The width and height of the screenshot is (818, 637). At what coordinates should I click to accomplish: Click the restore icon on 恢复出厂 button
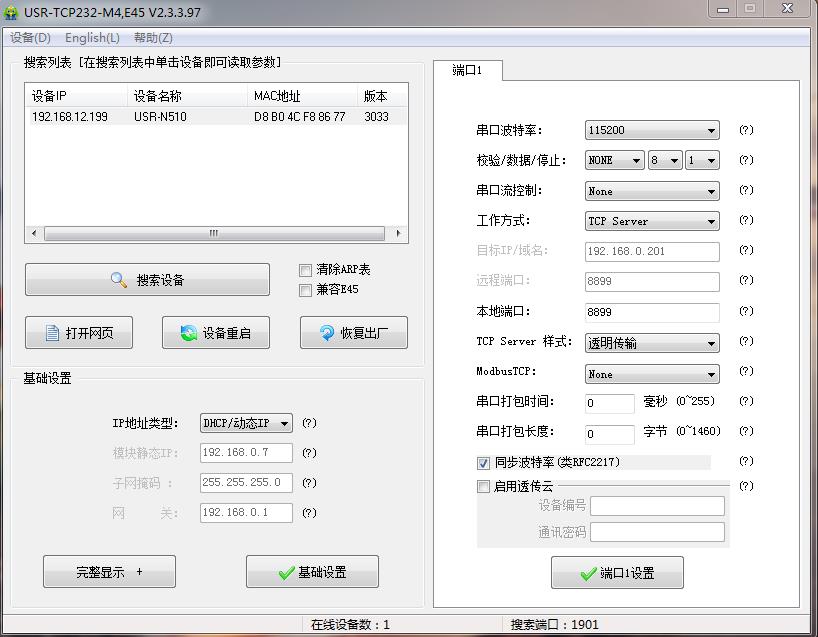click(326, 333)
